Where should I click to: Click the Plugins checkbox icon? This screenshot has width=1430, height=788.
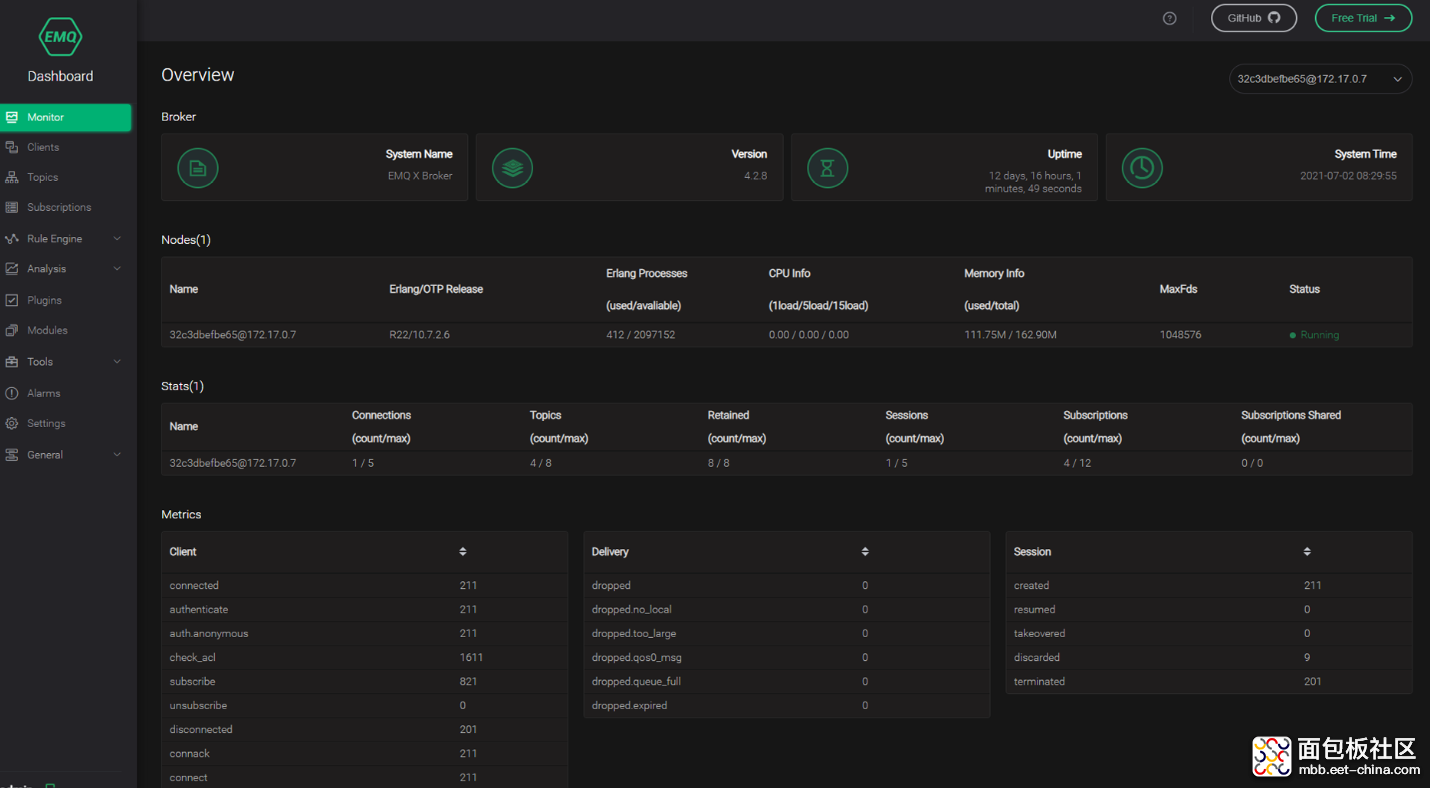pyautogui.click(x=12, y=300)
